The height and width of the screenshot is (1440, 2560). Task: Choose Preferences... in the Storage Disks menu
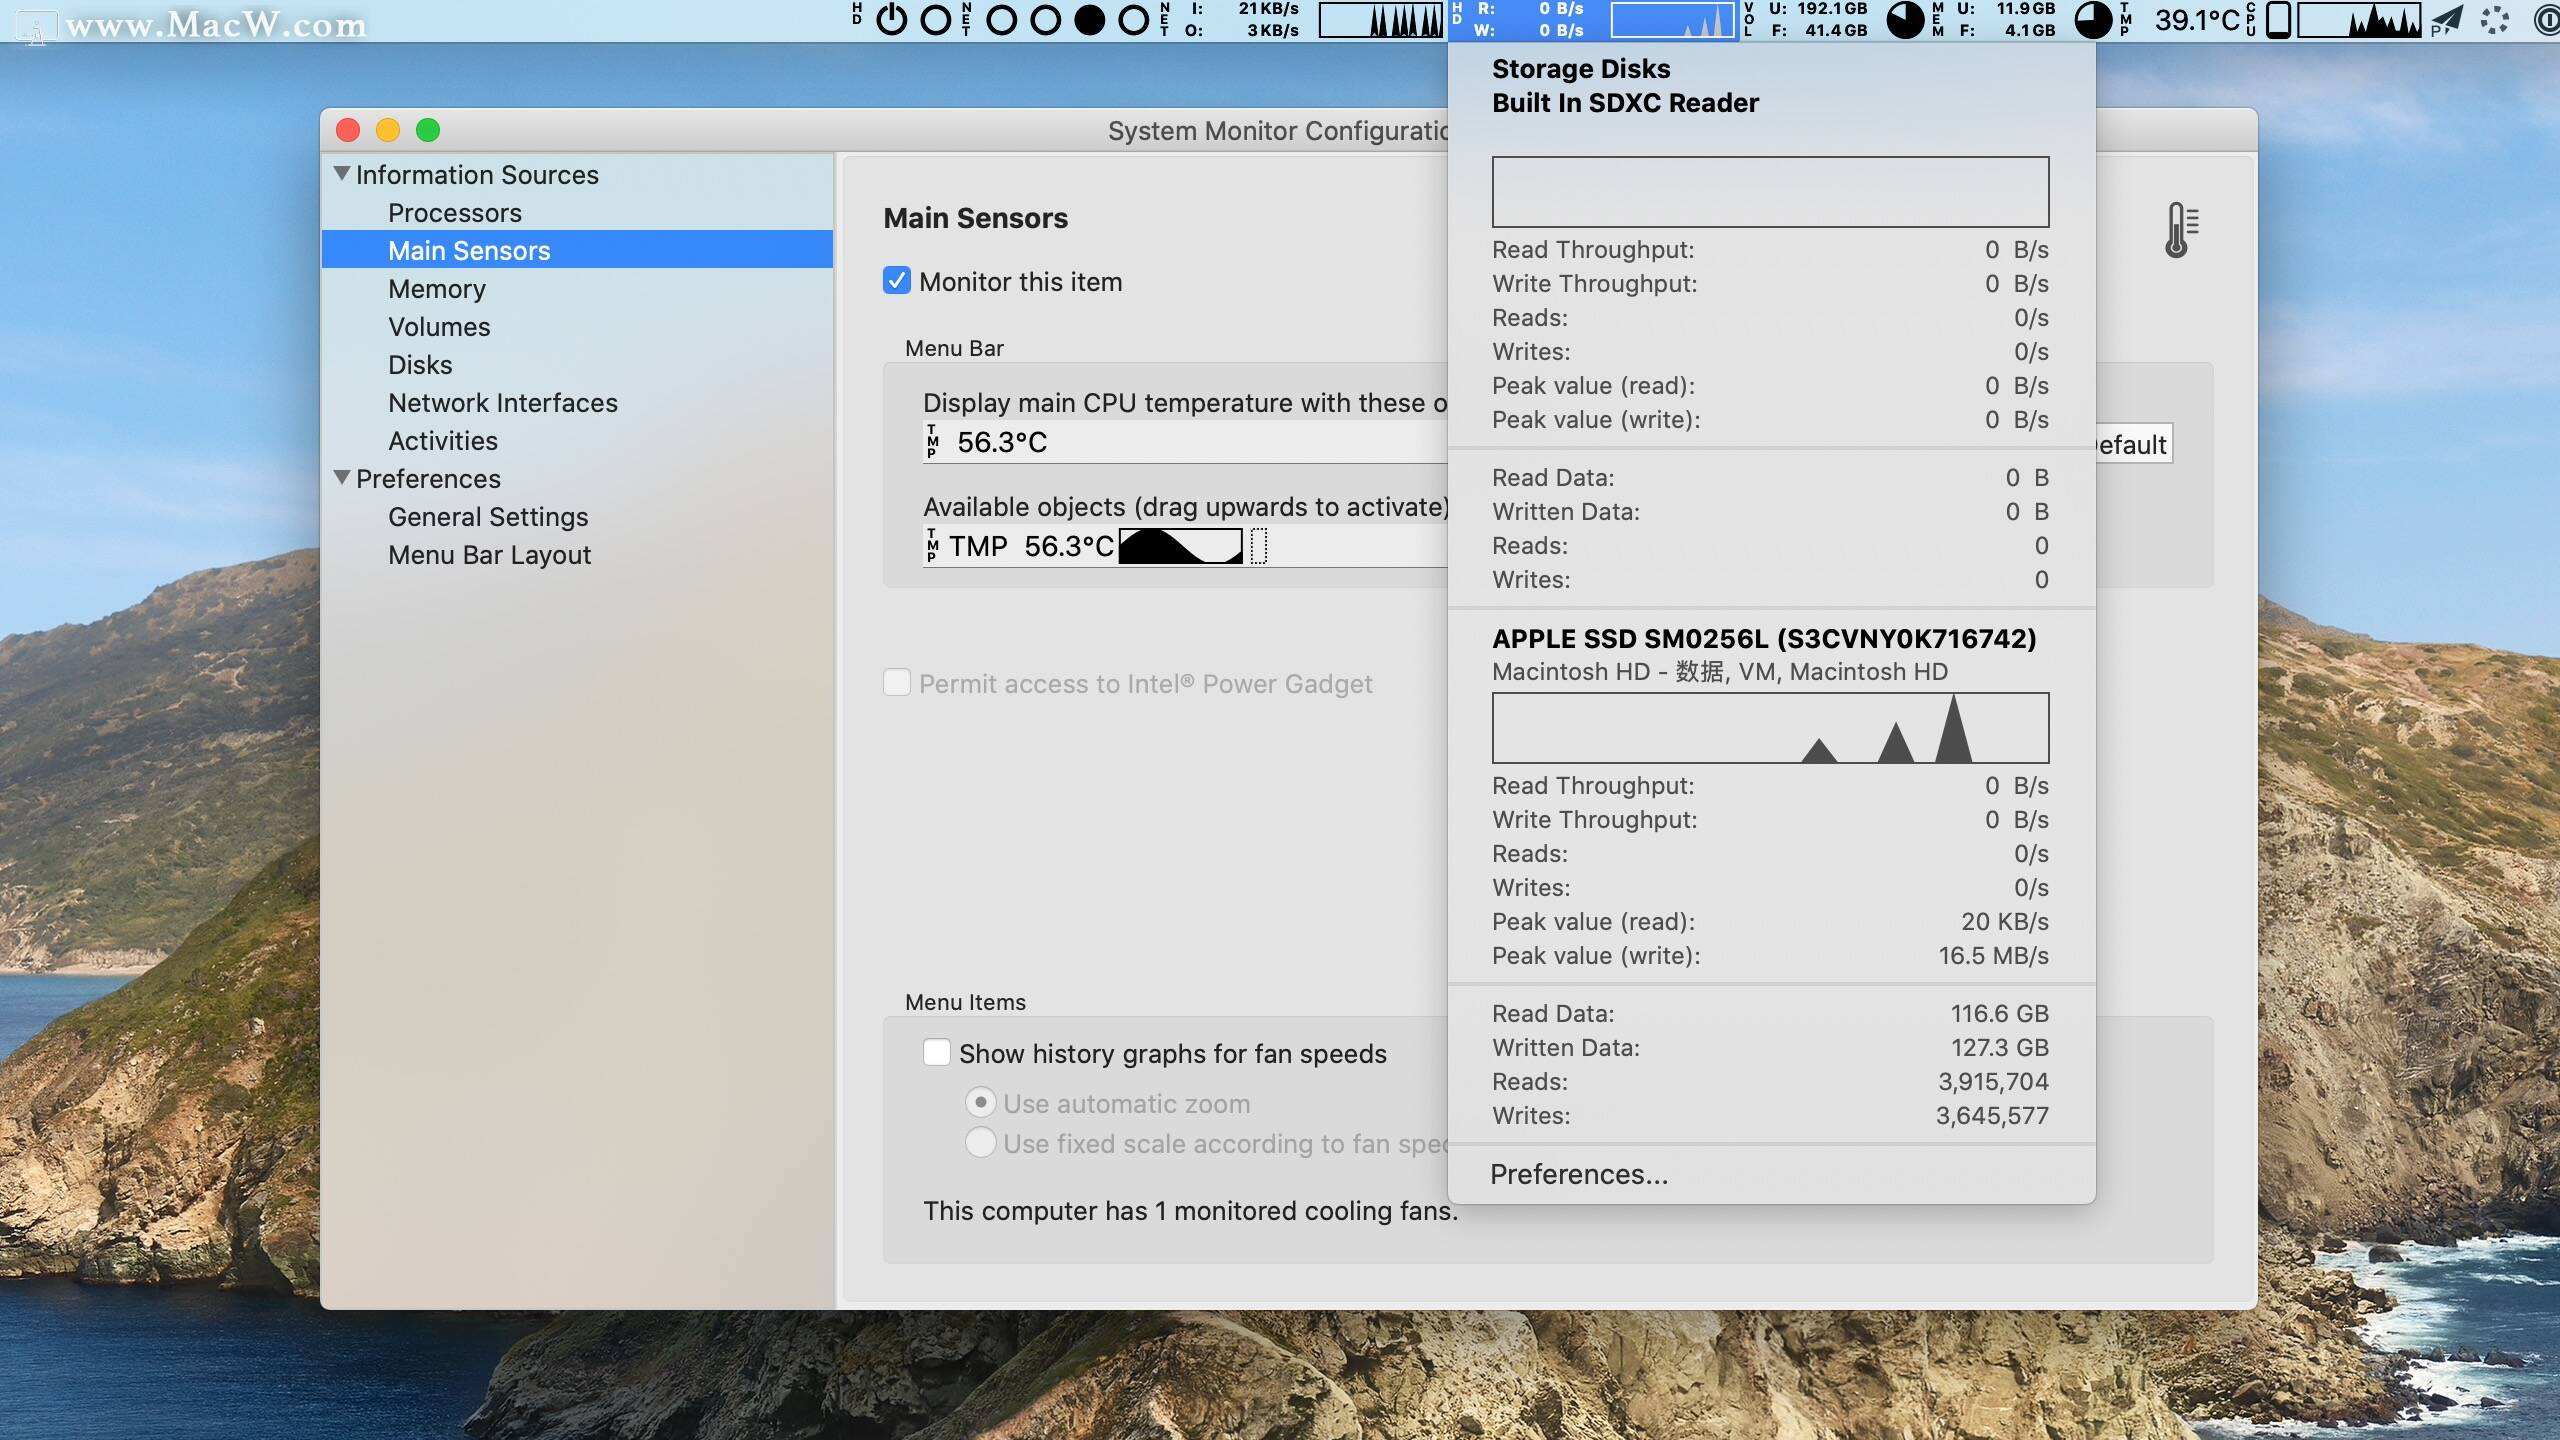[x=1578, y=1174]
